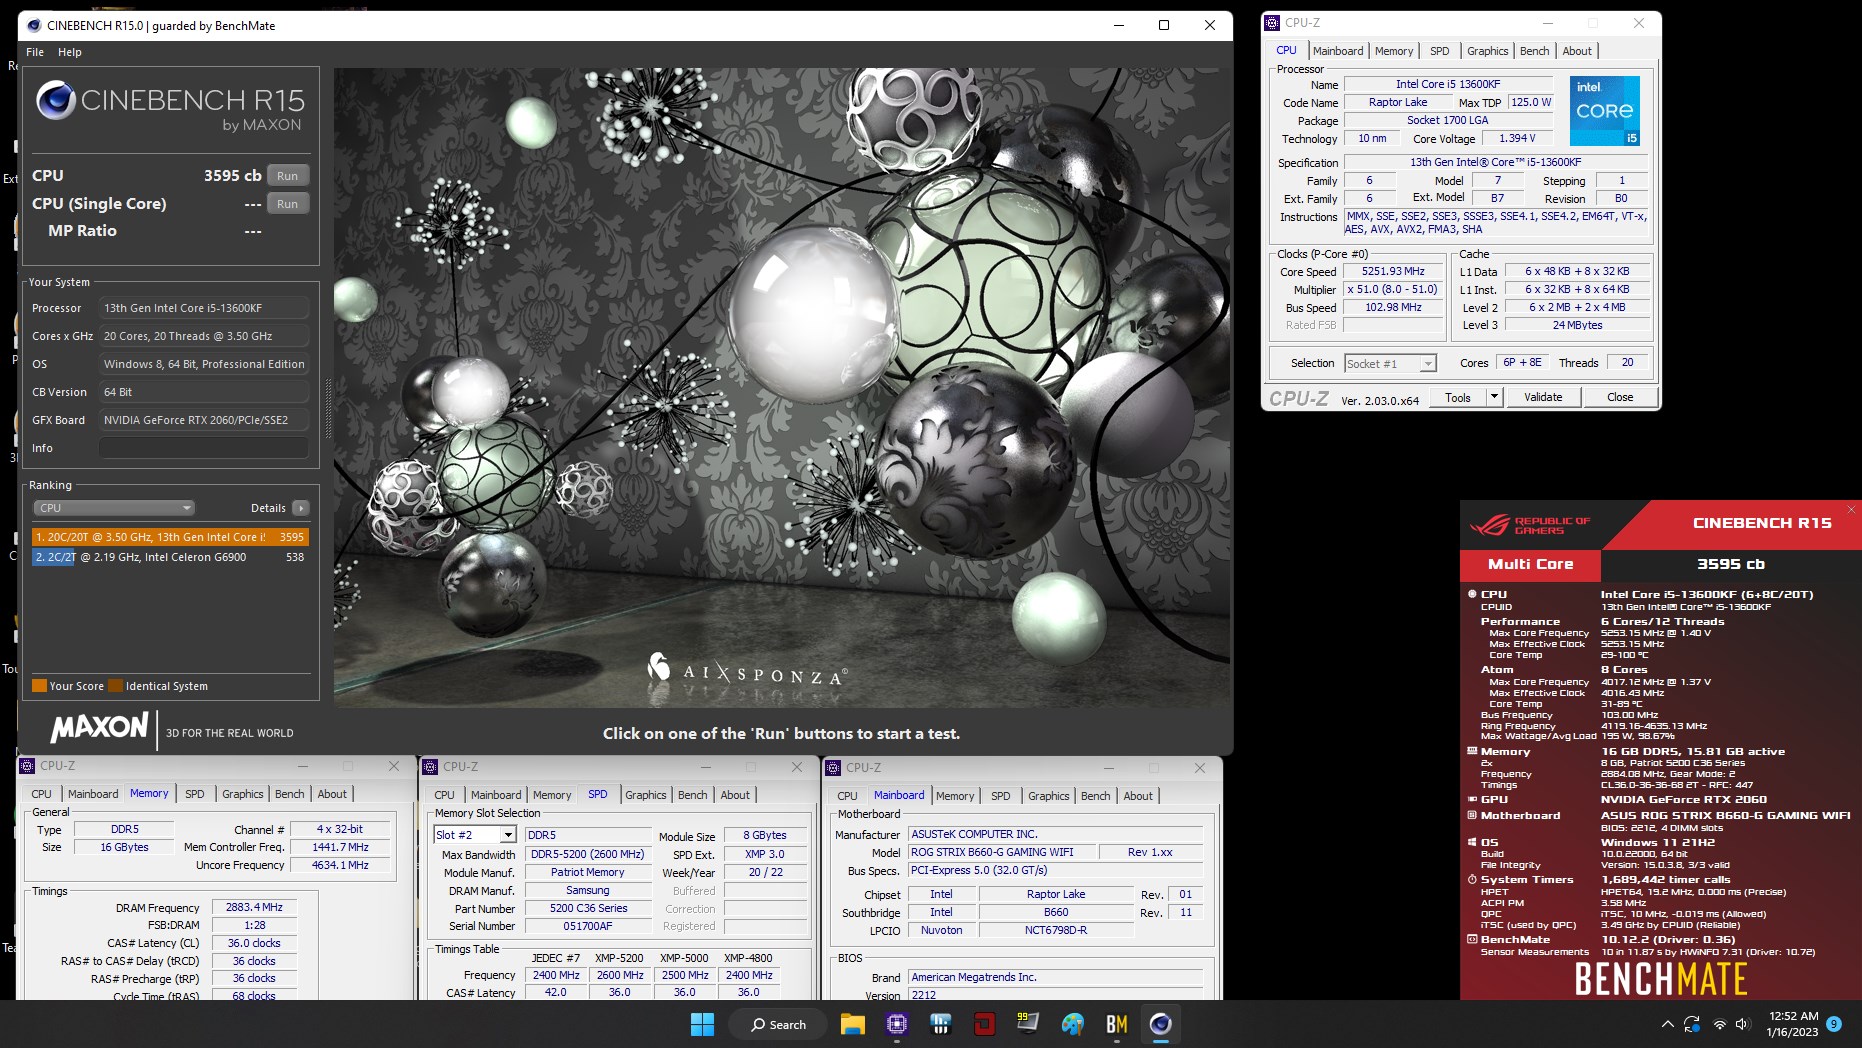Open the monitor icon with 99 badge

coord(1028,1023)
